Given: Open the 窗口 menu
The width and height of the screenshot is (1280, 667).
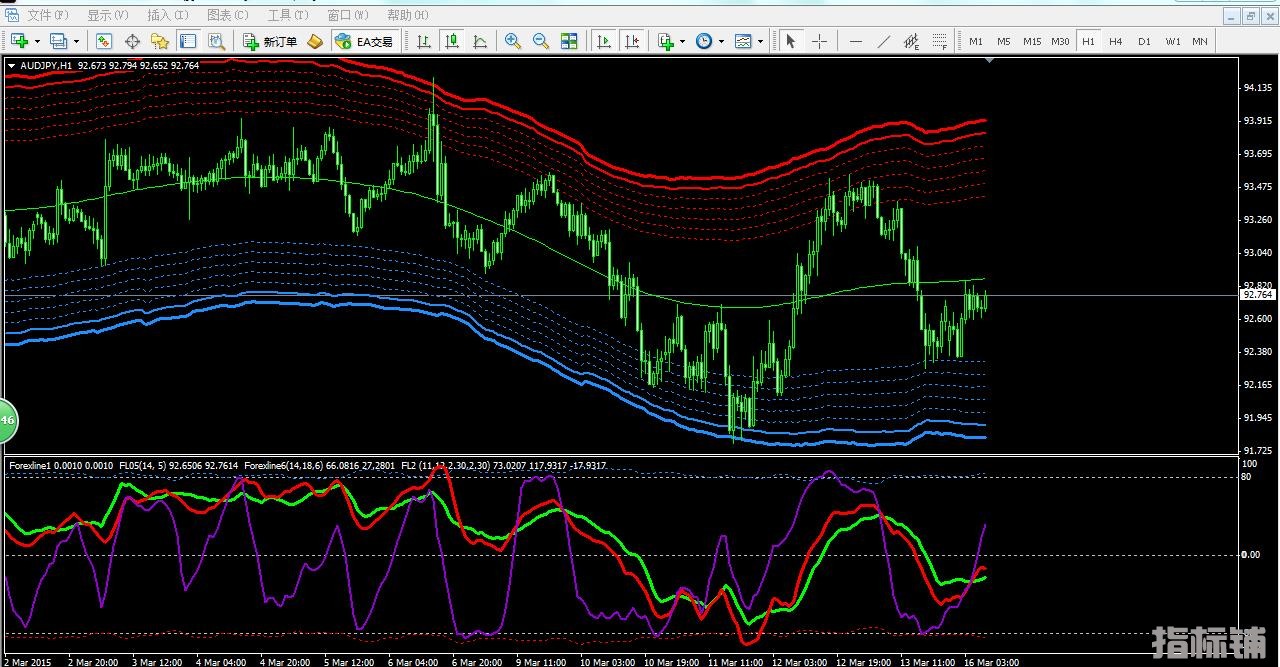Looking at the screenshot, I should (x=348, y=15).
